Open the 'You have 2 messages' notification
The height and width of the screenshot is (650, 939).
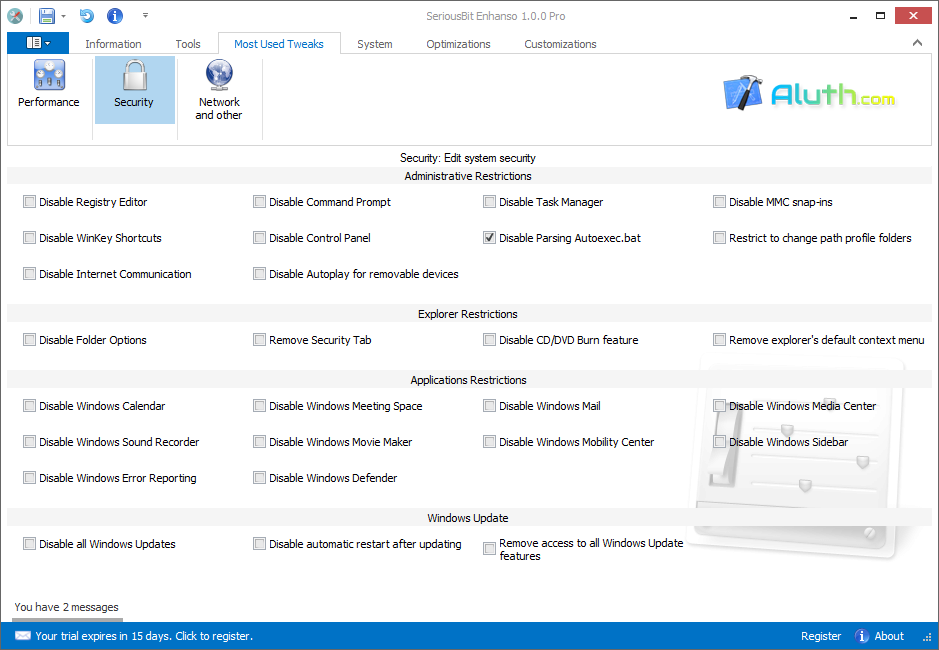65,607
